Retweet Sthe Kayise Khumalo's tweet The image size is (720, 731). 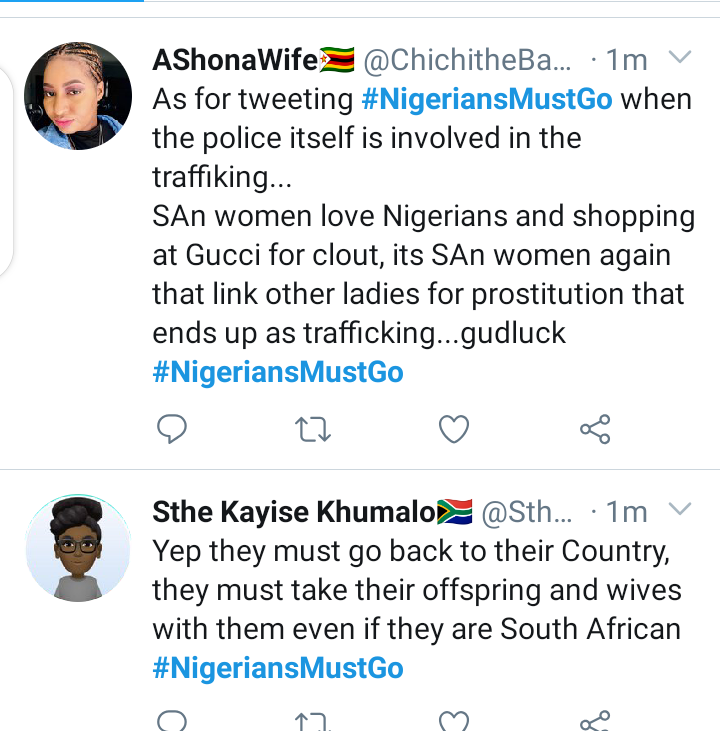pos(313,721)
